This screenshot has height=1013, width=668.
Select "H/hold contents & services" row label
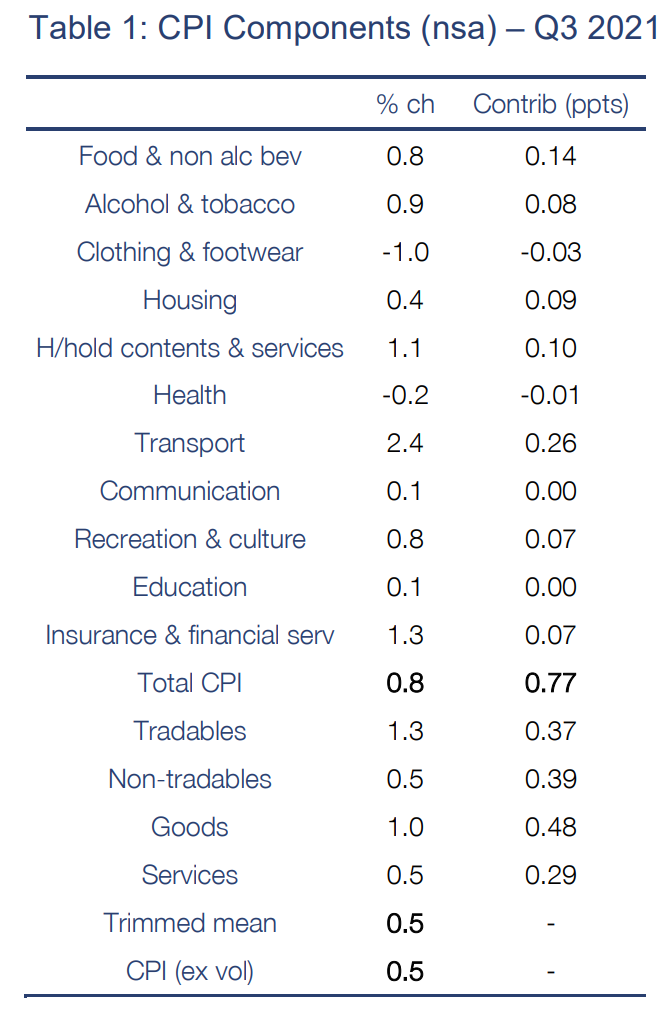pyautogui.click(x=190, y=348)
